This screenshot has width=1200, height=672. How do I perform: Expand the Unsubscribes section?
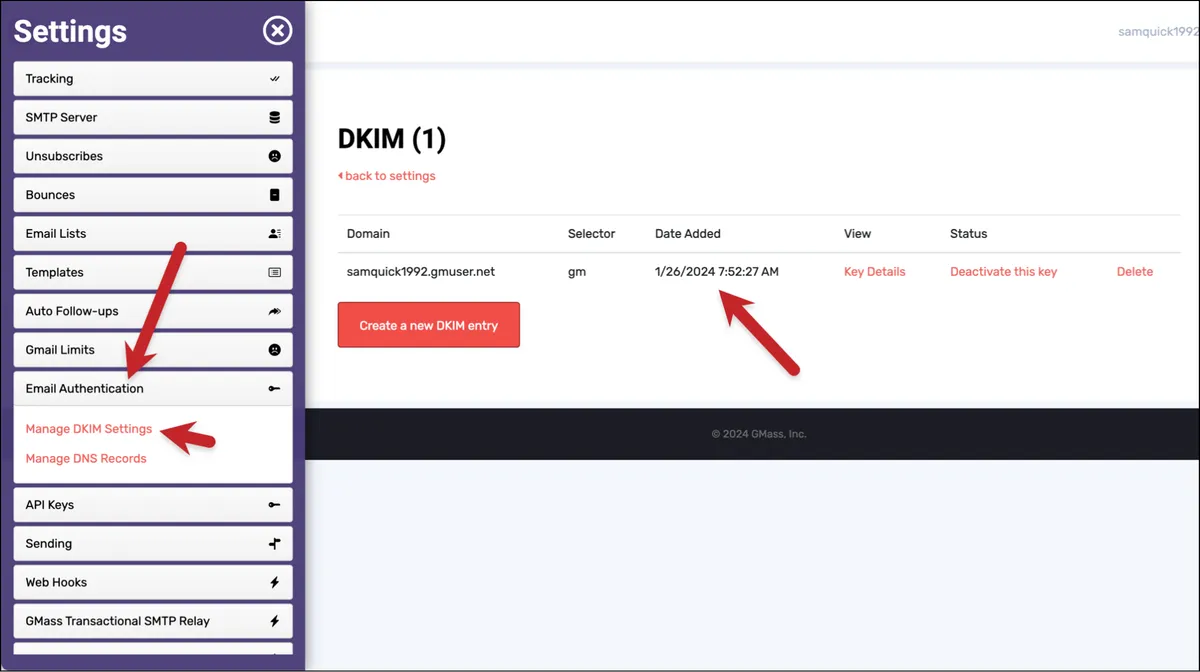coord(153,156)
